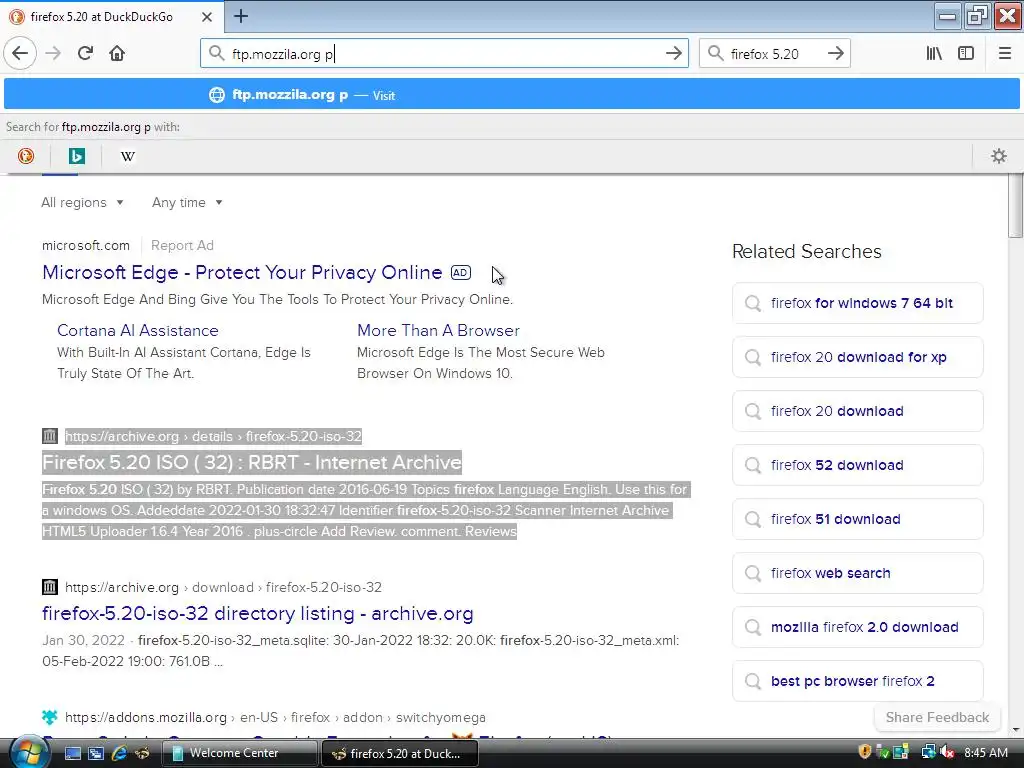Search related 'firefox for windows 7 64 bit'
Screen dimensions: 1024x768
pos(857,303)
